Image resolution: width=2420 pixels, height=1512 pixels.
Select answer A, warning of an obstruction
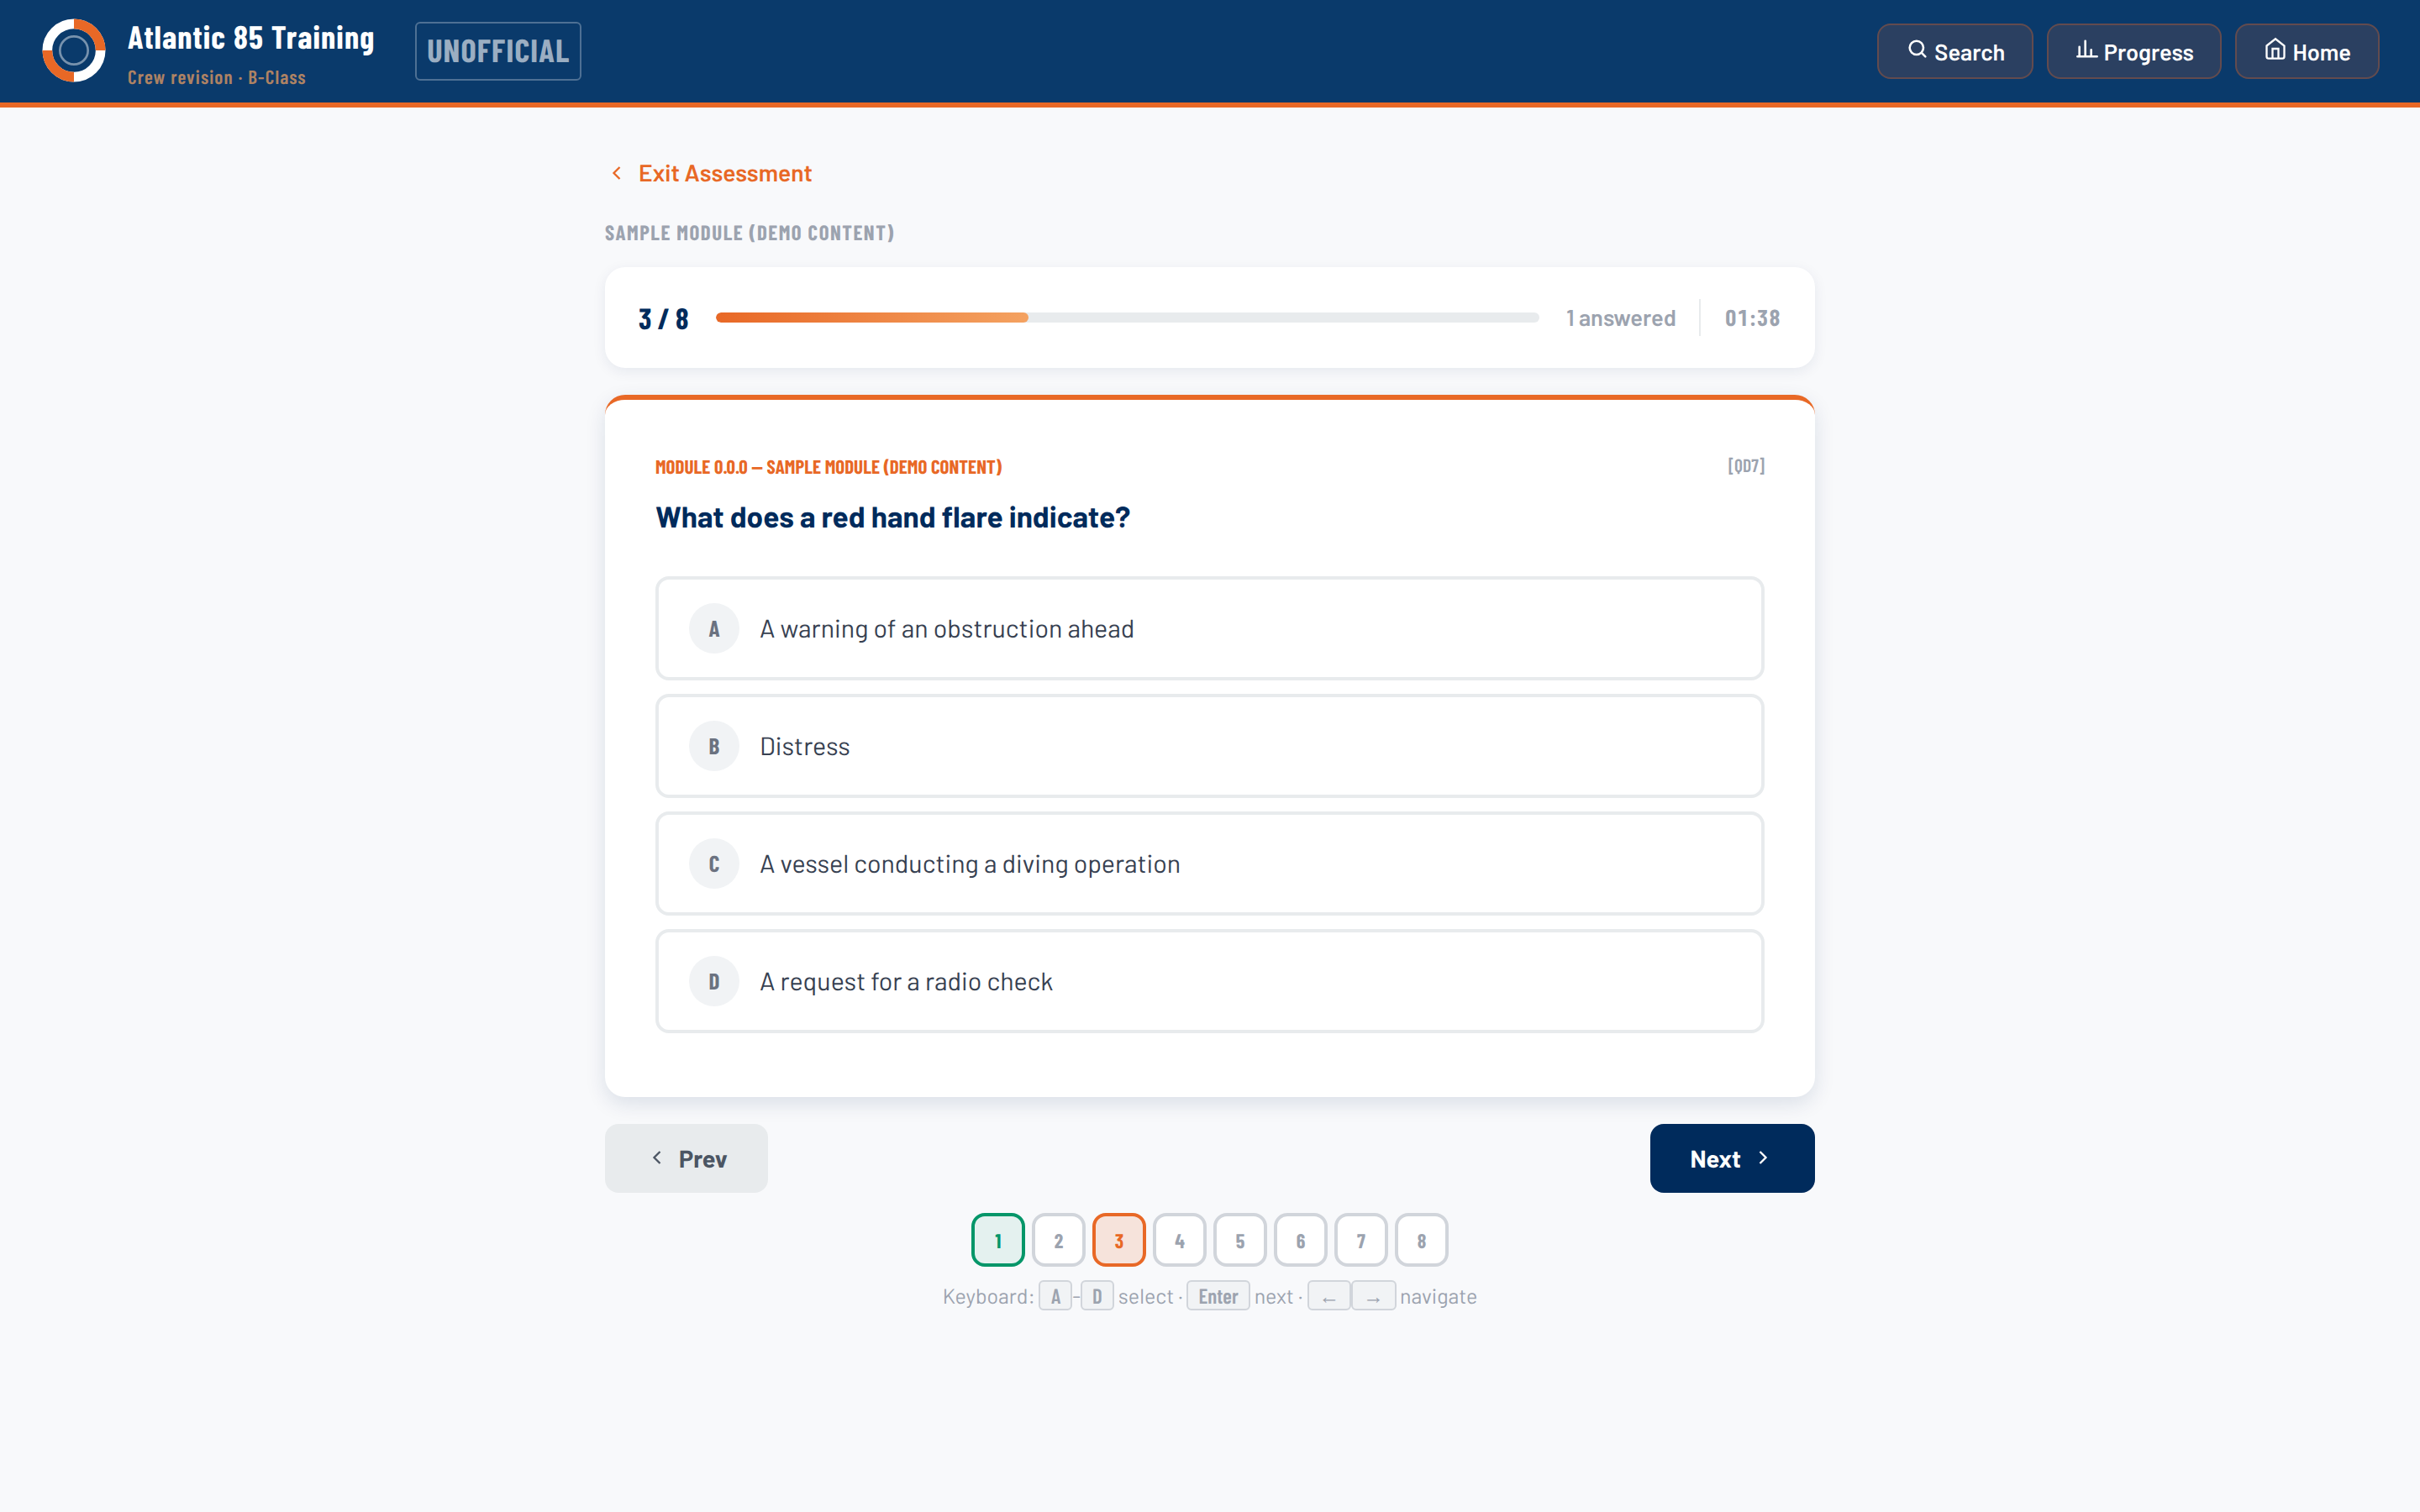1209,628
